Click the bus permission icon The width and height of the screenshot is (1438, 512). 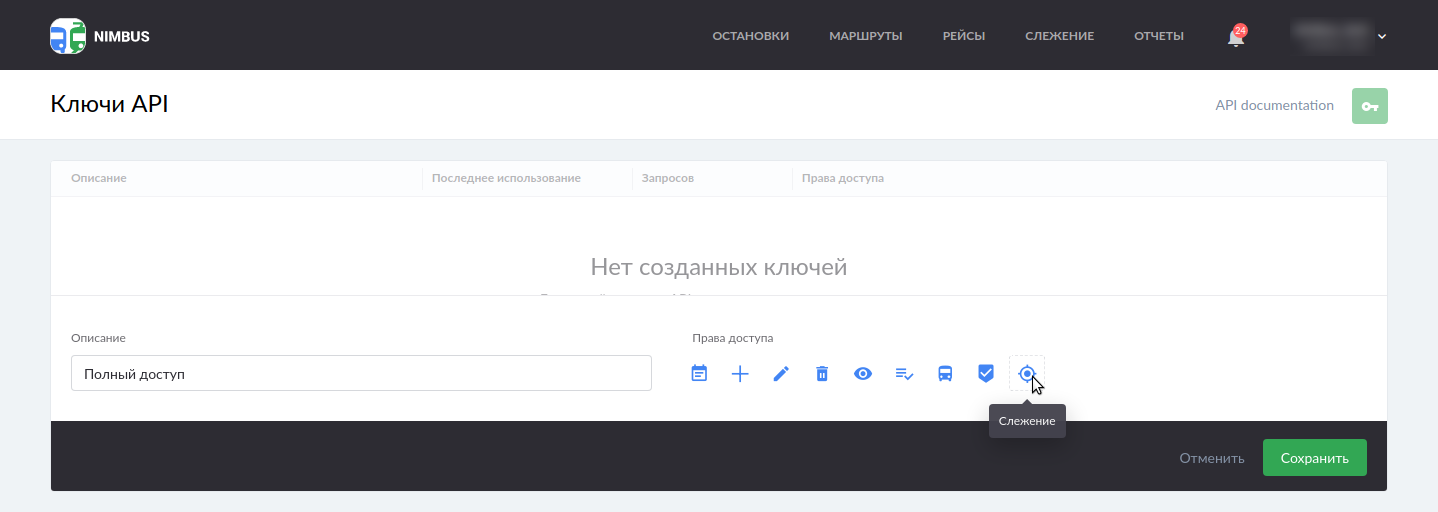click(x=945, y=374)
